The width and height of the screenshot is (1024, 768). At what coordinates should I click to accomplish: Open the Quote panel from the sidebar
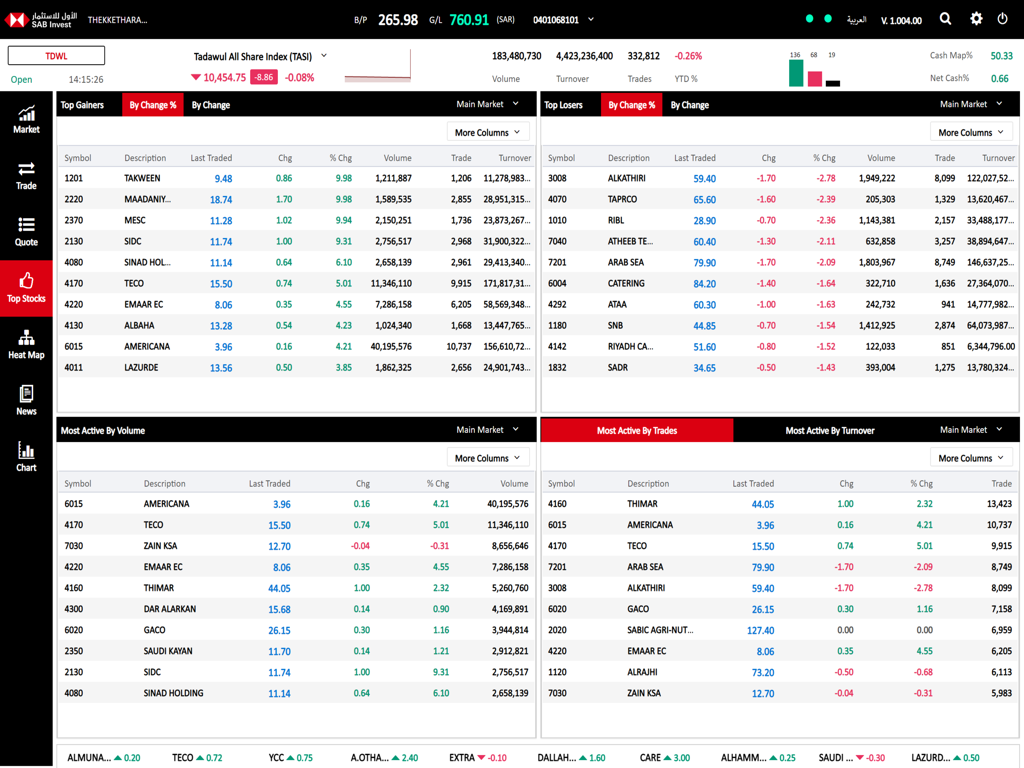[x=25, y=232]
